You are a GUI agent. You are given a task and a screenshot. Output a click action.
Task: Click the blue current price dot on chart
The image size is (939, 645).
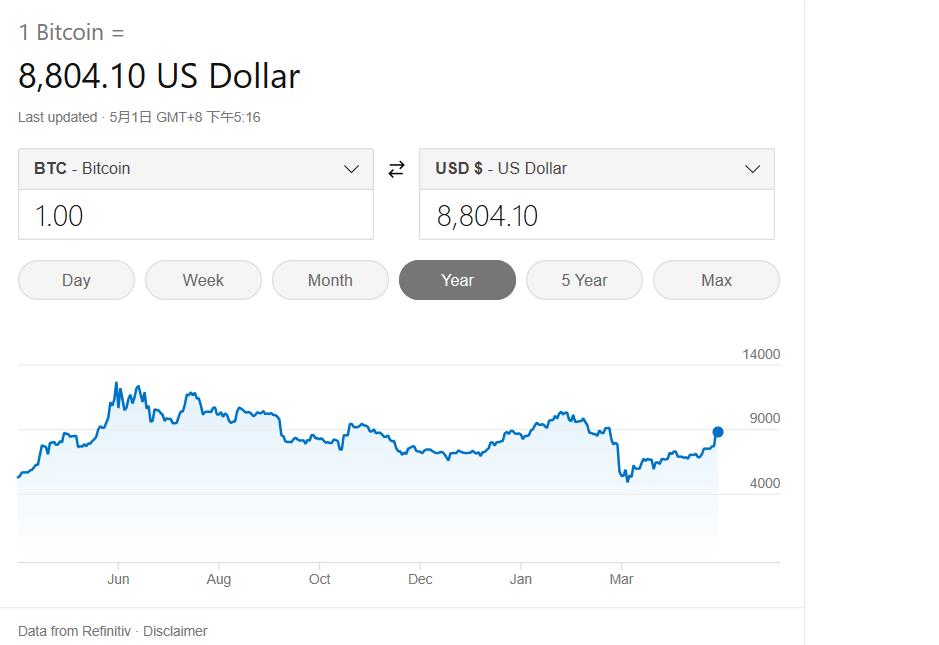point(718,432)
